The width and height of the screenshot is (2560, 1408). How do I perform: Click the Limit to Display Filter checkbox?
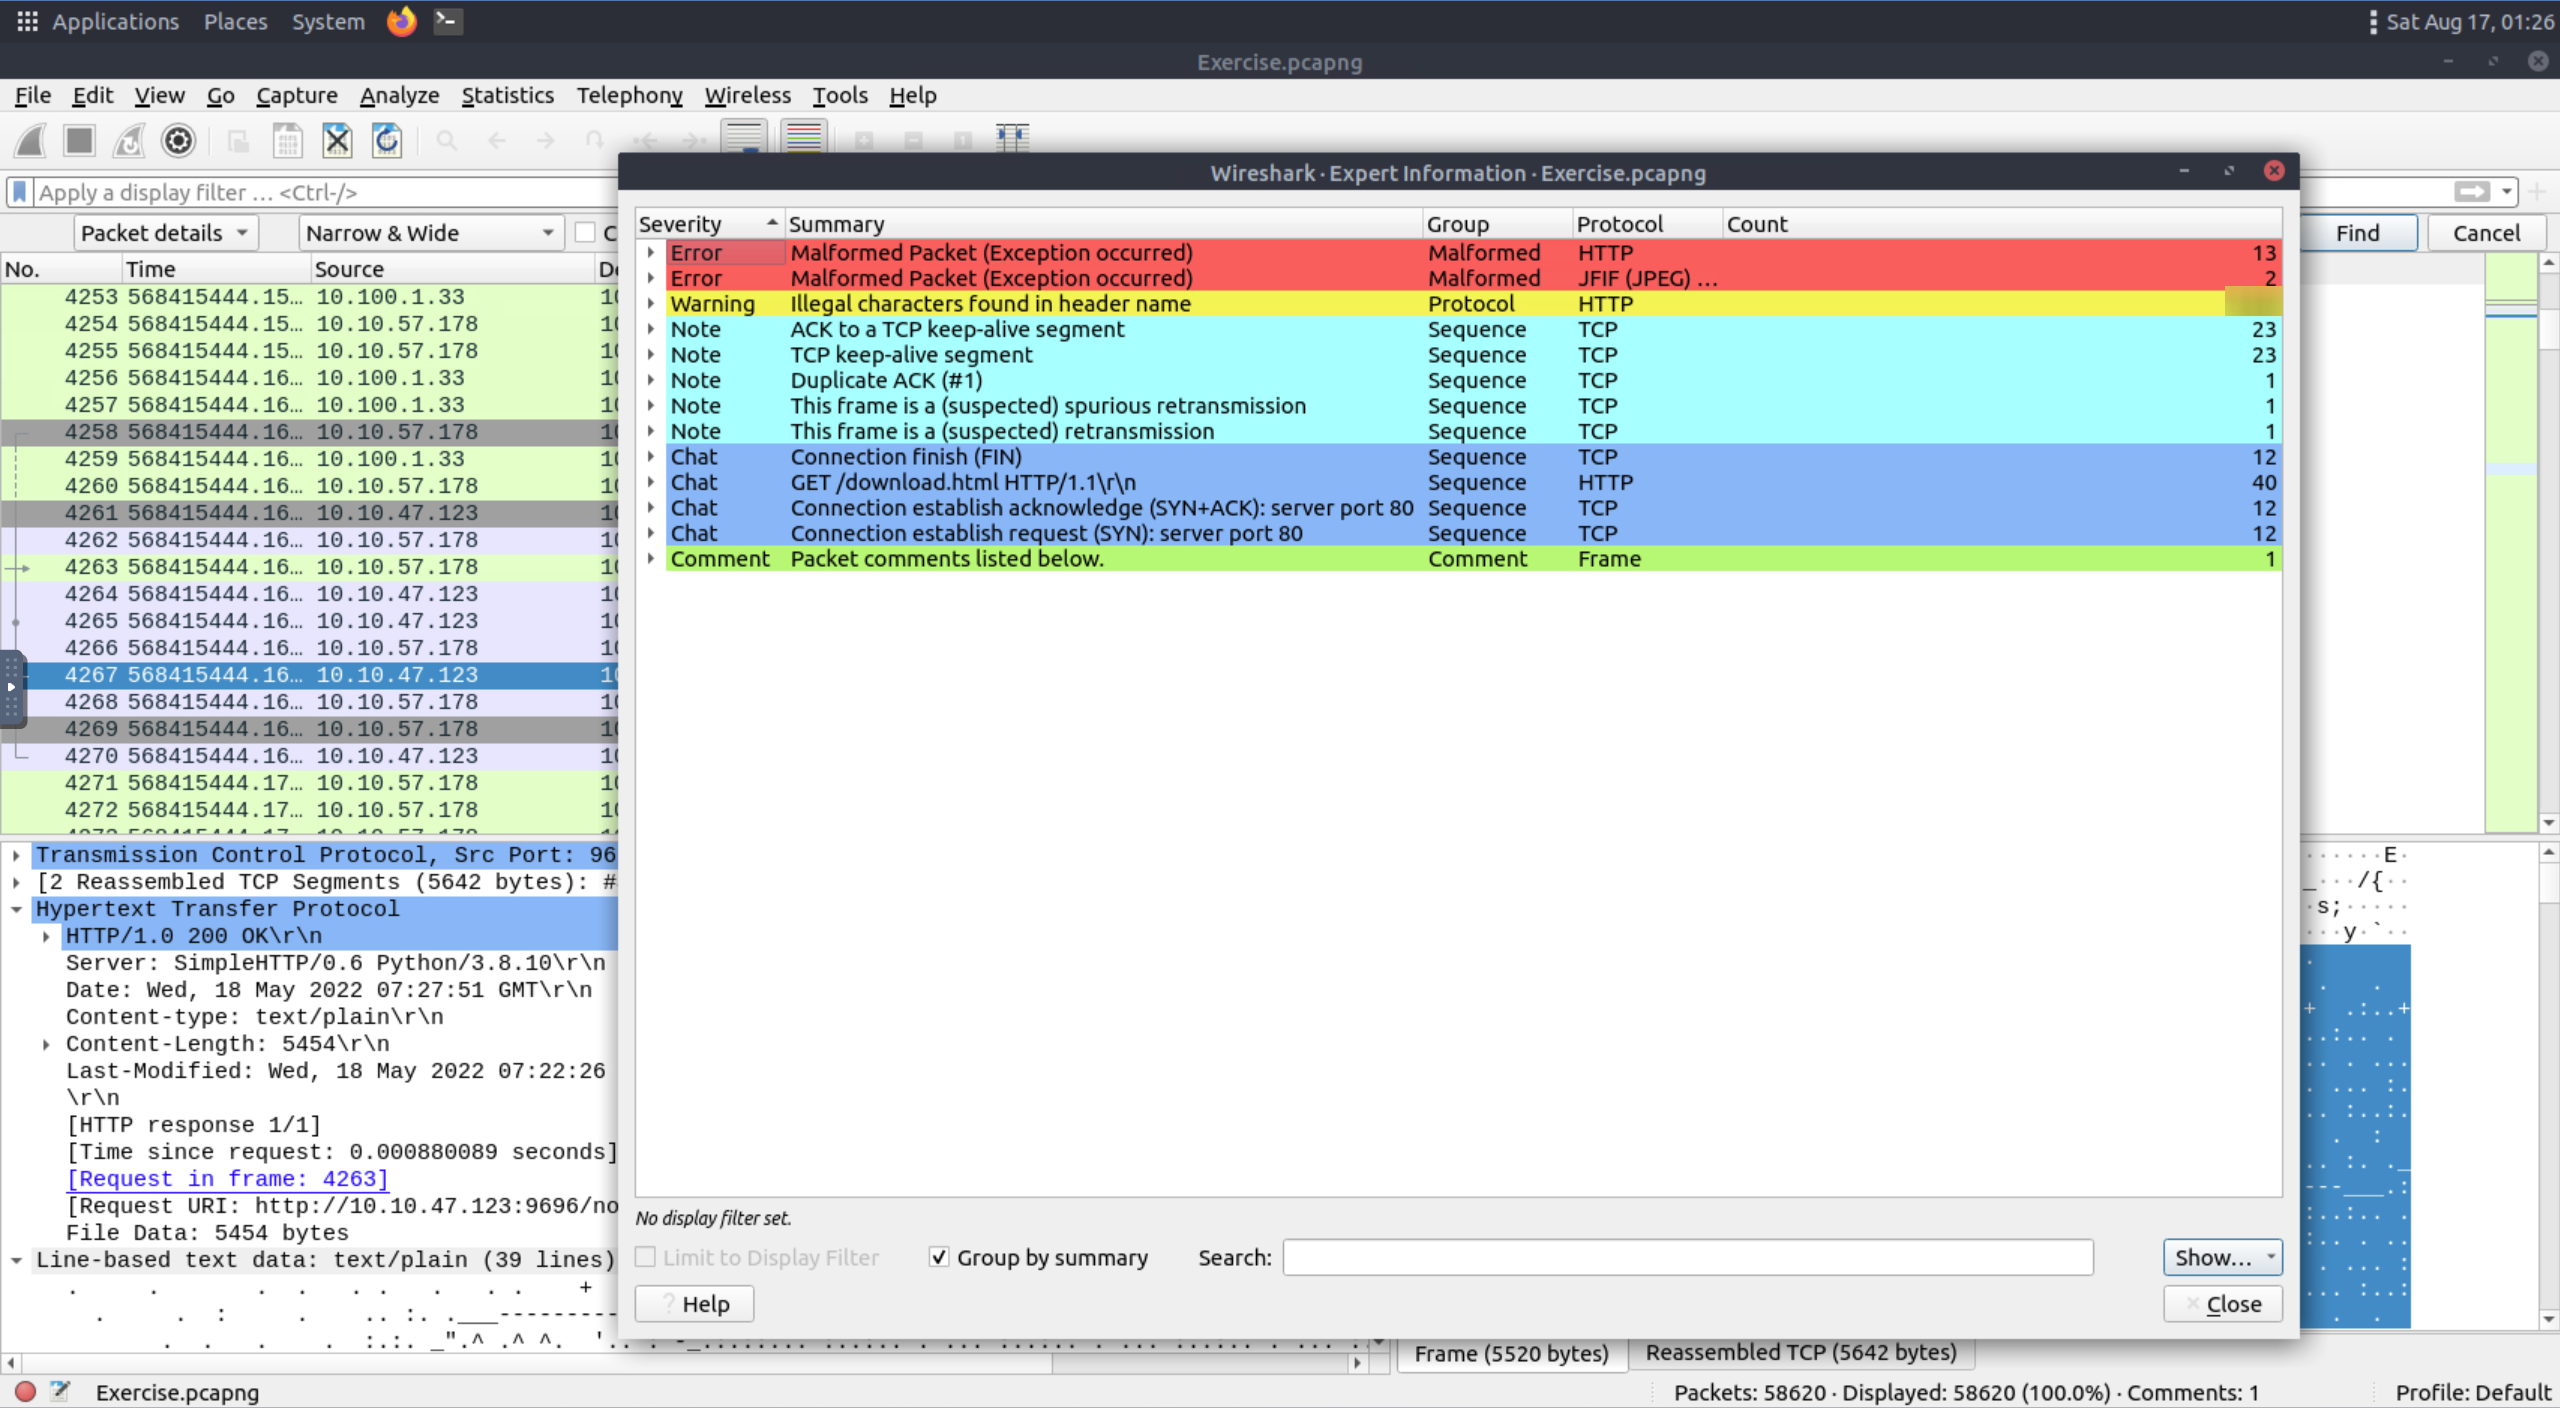point(646,1257)
